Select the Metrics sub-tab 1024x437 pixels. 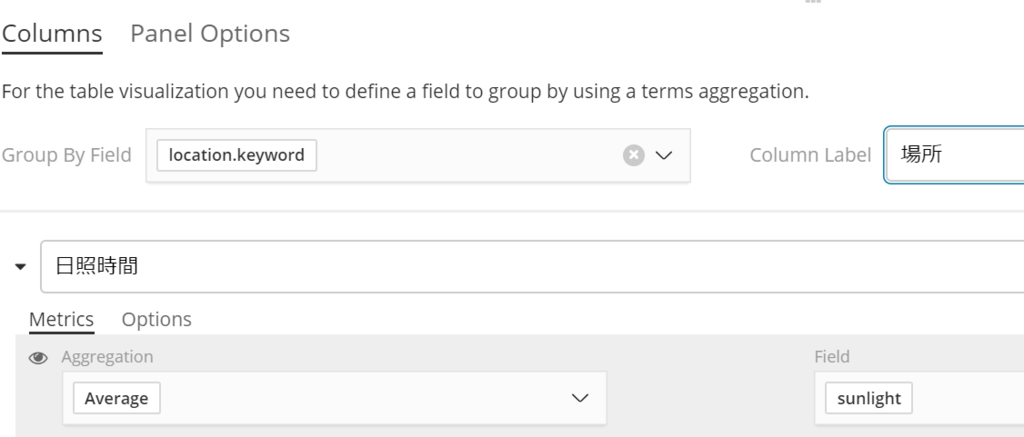[61, 319]
